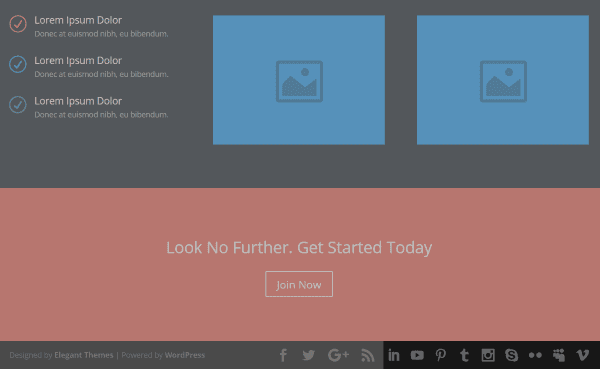Open the RSS feed icon
Image resolution: width=600 pixels, height=369 pixels.
[368, 355]
